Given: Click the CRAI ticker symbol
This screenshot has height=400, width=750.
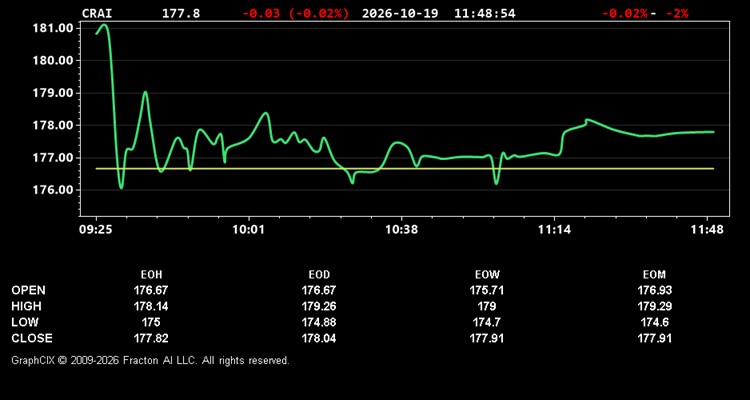Looking at the screenshot, I should tap(97, 13).
